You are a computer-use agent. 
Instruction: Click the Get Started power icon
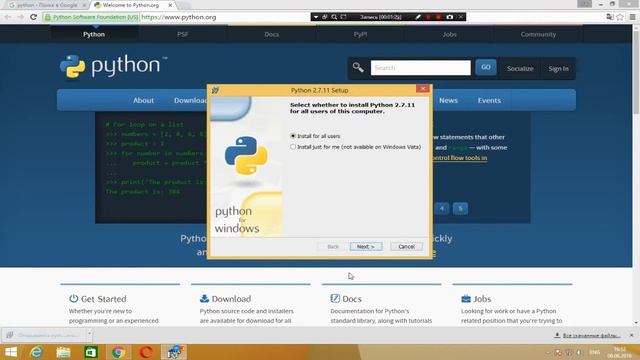tap(73, 298)
